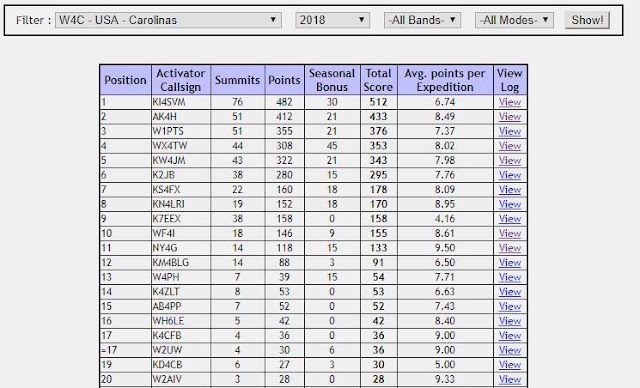The width and height of the screenshot is (640, 388).
Task: Click the Filter : label
Action: [x=33, y=20]
